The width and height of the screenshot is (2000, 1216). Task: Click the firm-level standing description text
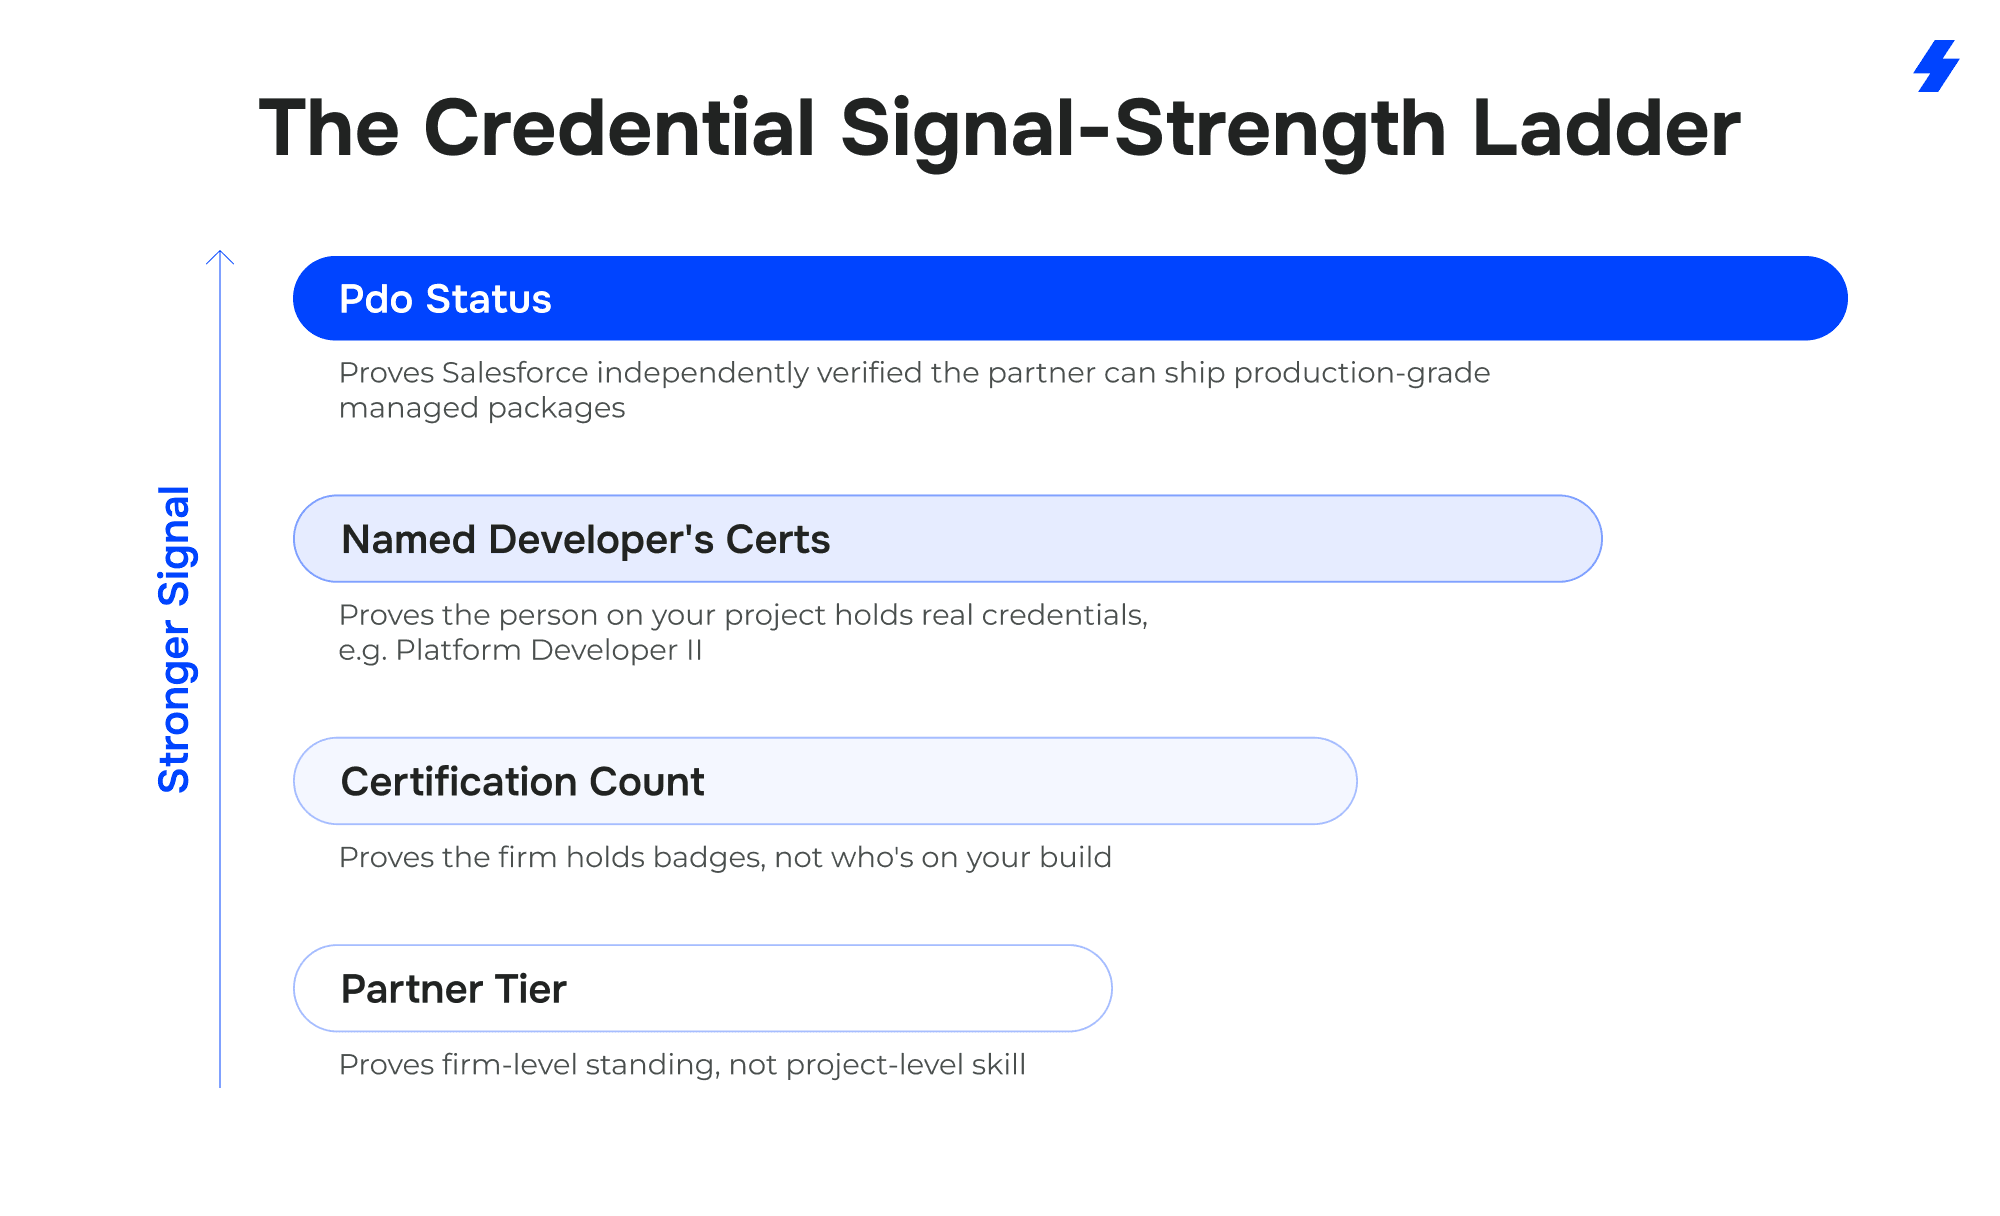click(682, 1065)
